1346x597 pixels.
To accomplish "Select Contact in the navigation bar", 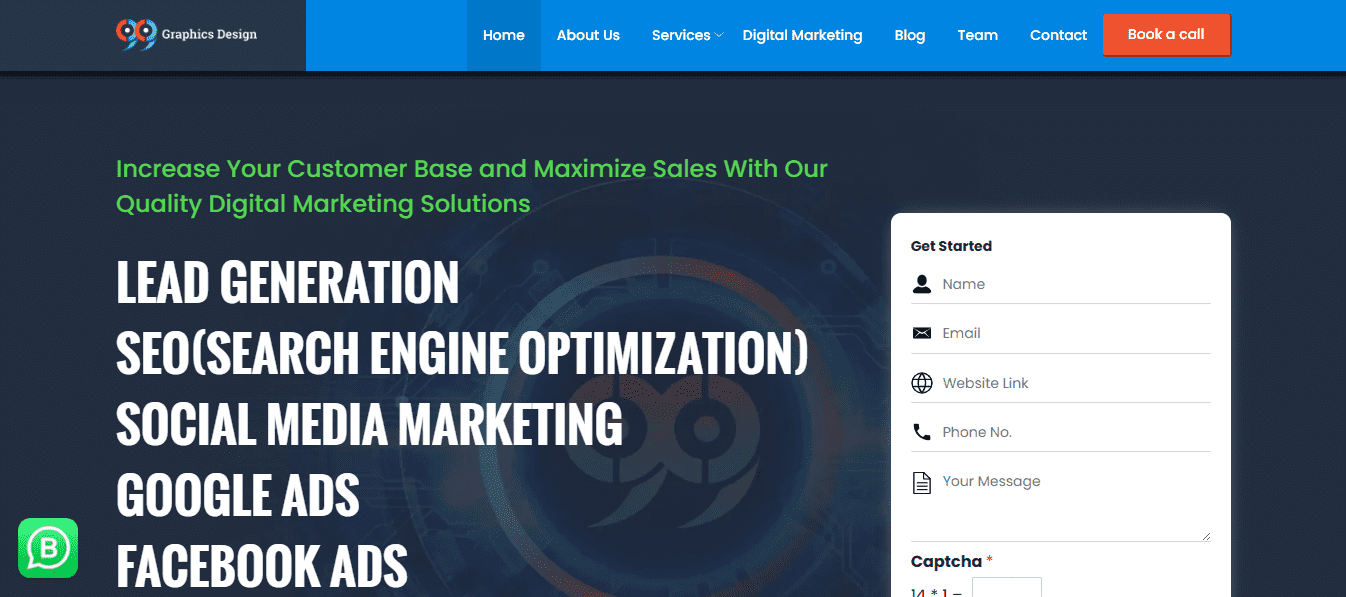I will click(x=1058, y=35).
